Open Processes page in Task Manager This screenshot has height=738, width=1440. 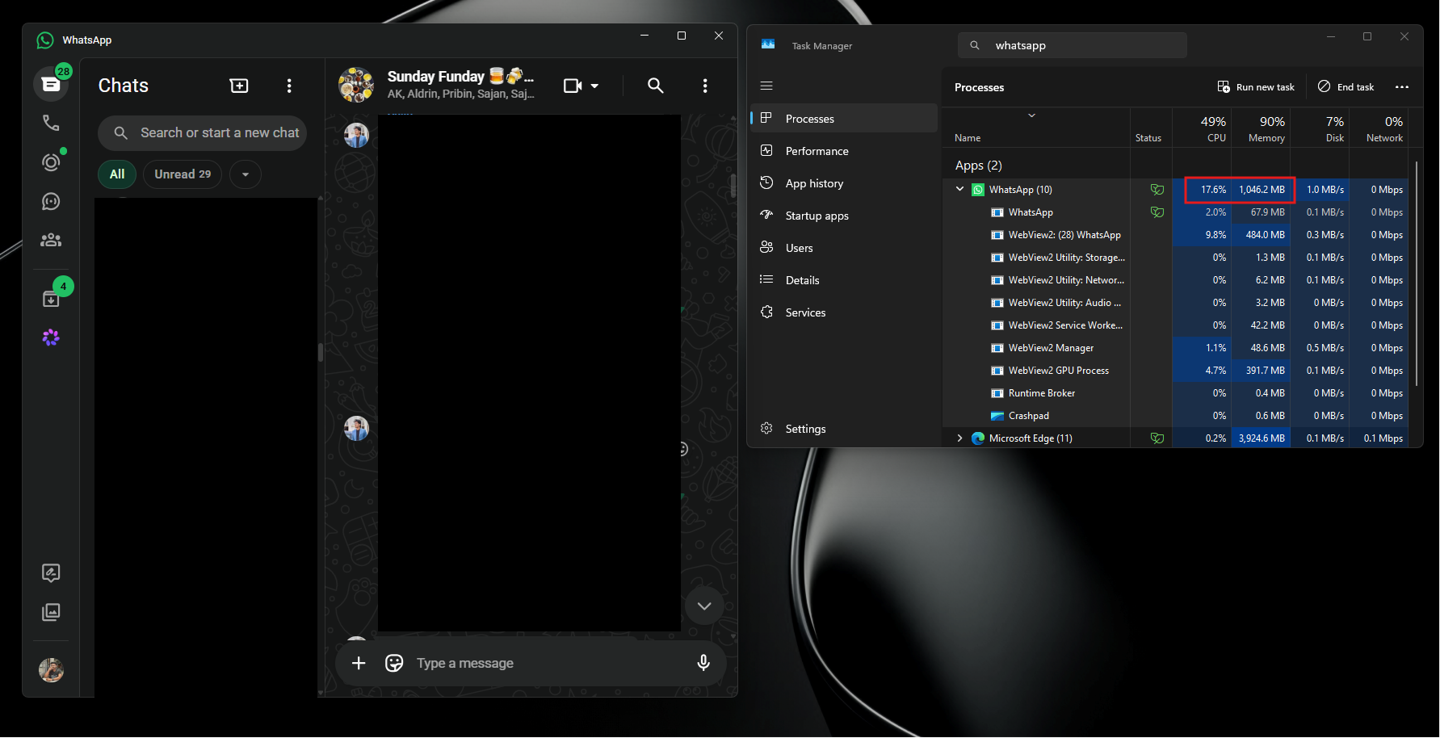point(844,118)
